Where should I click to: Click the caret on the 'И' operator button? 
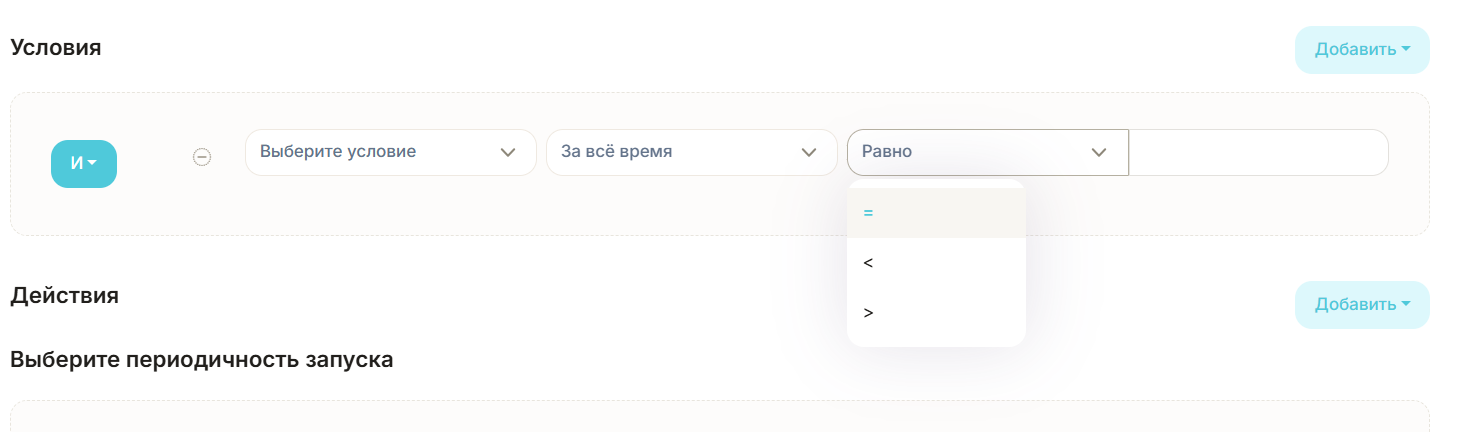coord(93,164)
